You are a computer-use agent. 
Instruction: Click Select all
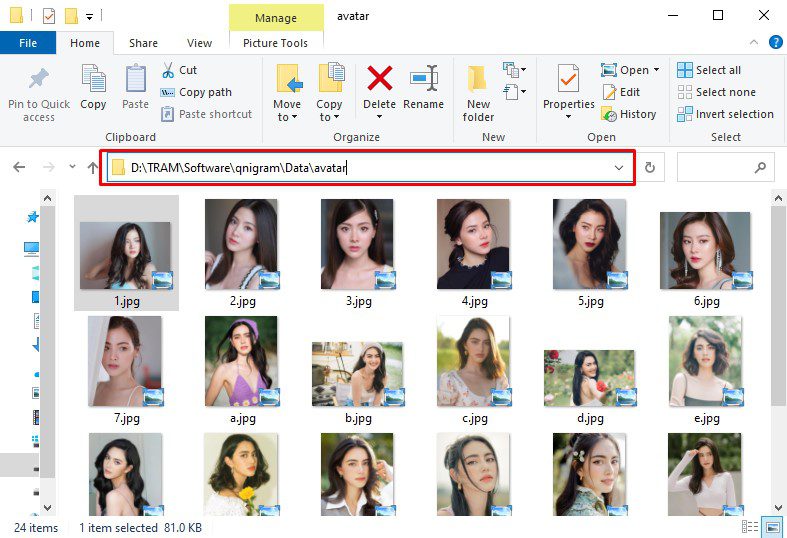coord(709,70)
